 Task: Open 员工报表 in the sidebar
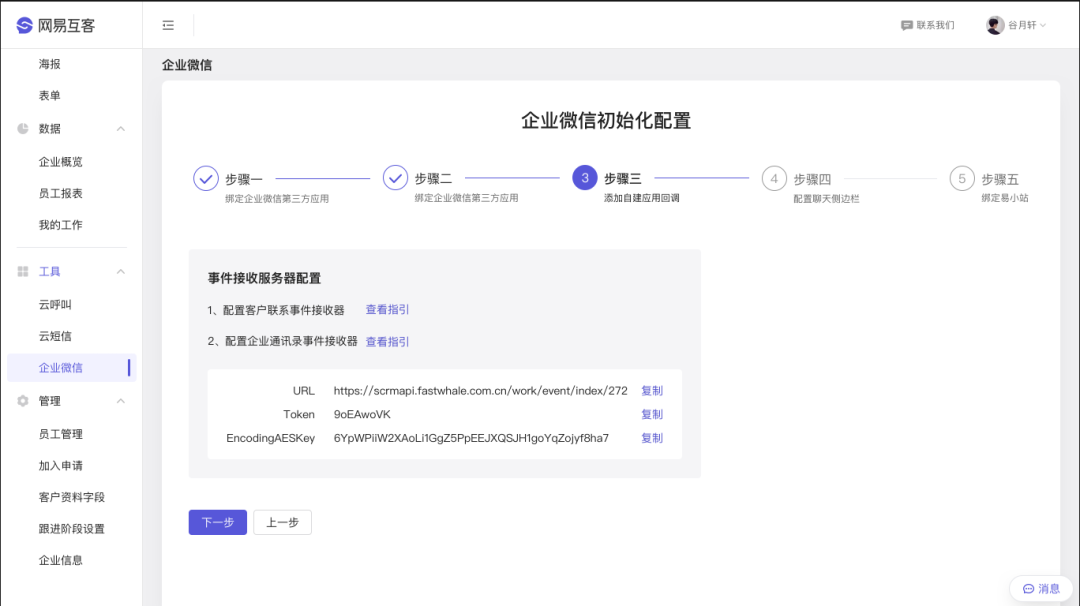tap(61, 194)
